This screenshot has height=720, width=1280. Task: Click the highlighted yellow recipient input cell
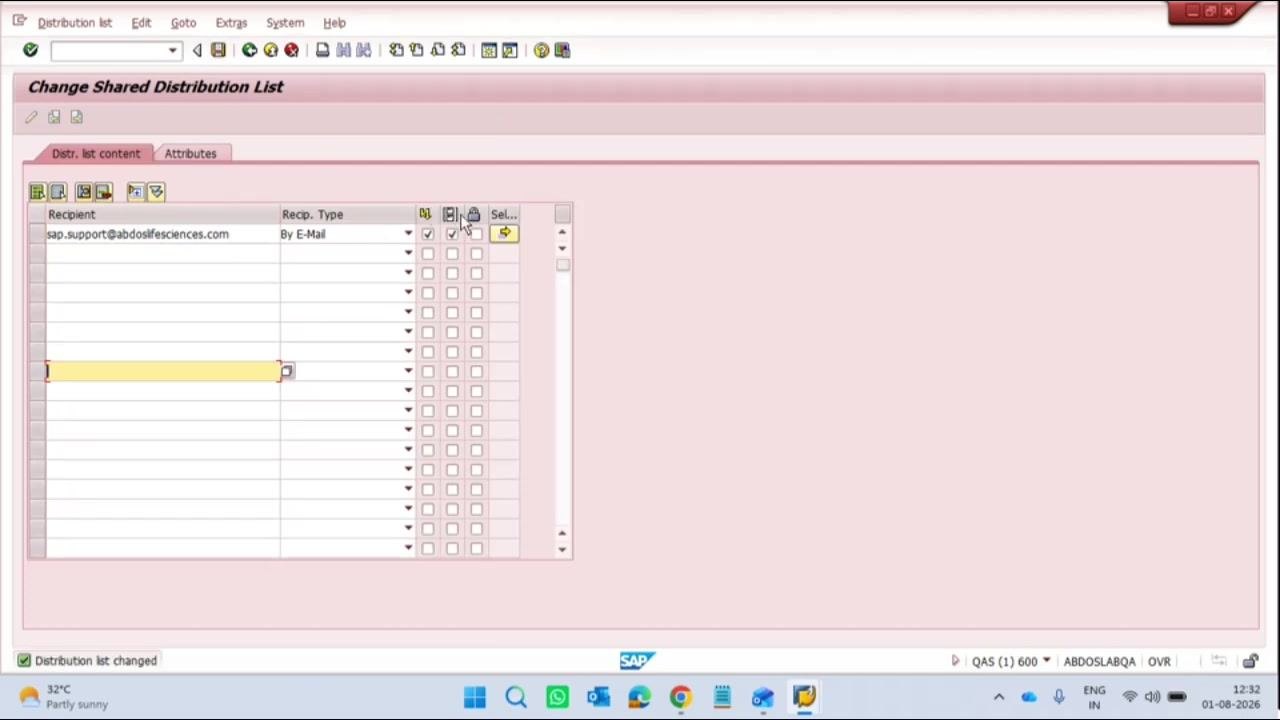(x=163, y=371)
